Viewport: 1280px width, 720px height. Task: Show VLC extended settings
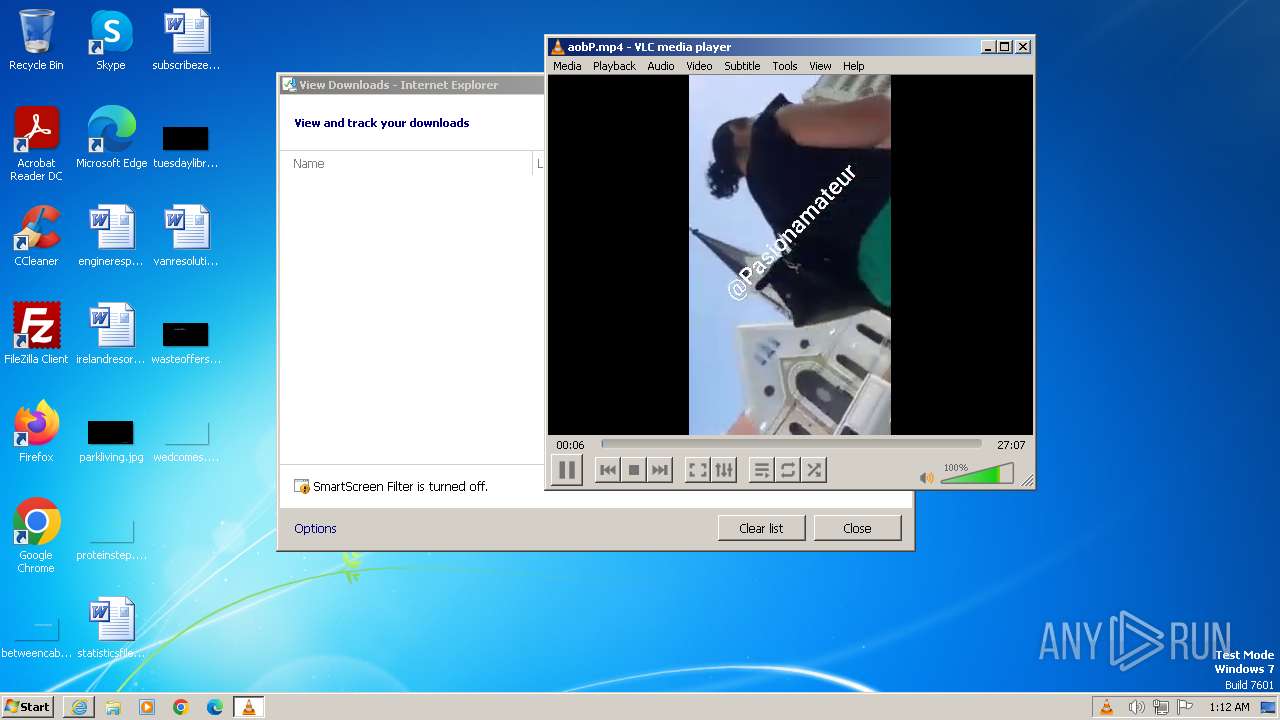[x=723, y=470]
